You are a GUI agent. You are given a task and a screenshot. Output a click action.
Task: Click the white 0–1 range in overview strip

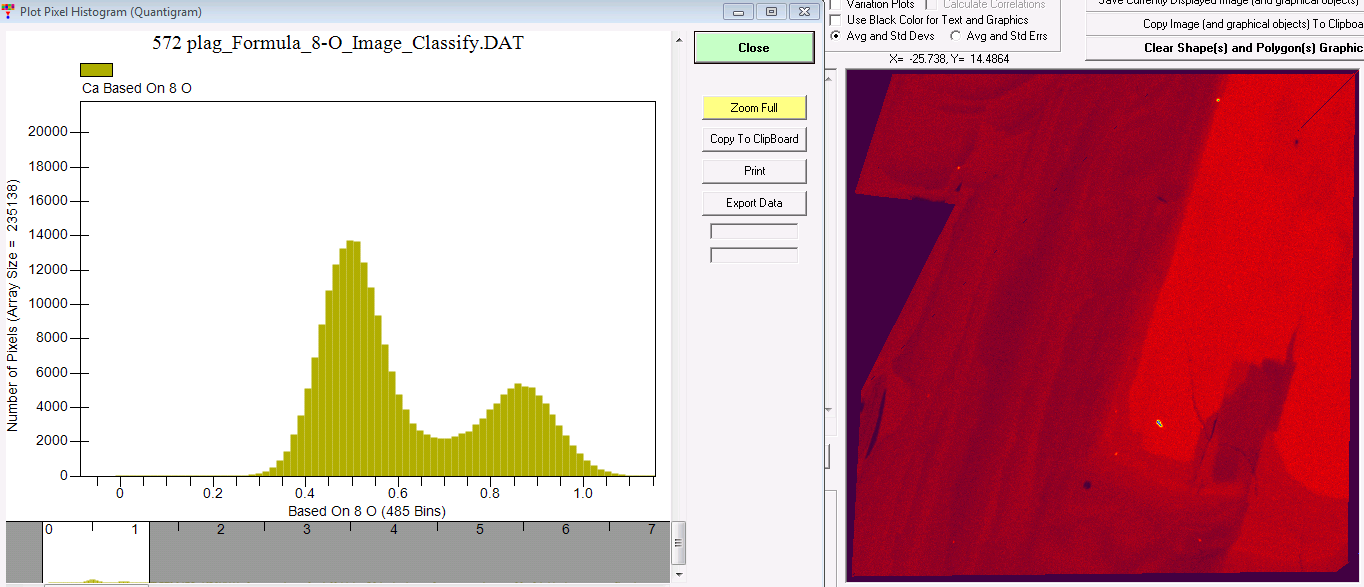pyautogui.click(x=96, y=551)
